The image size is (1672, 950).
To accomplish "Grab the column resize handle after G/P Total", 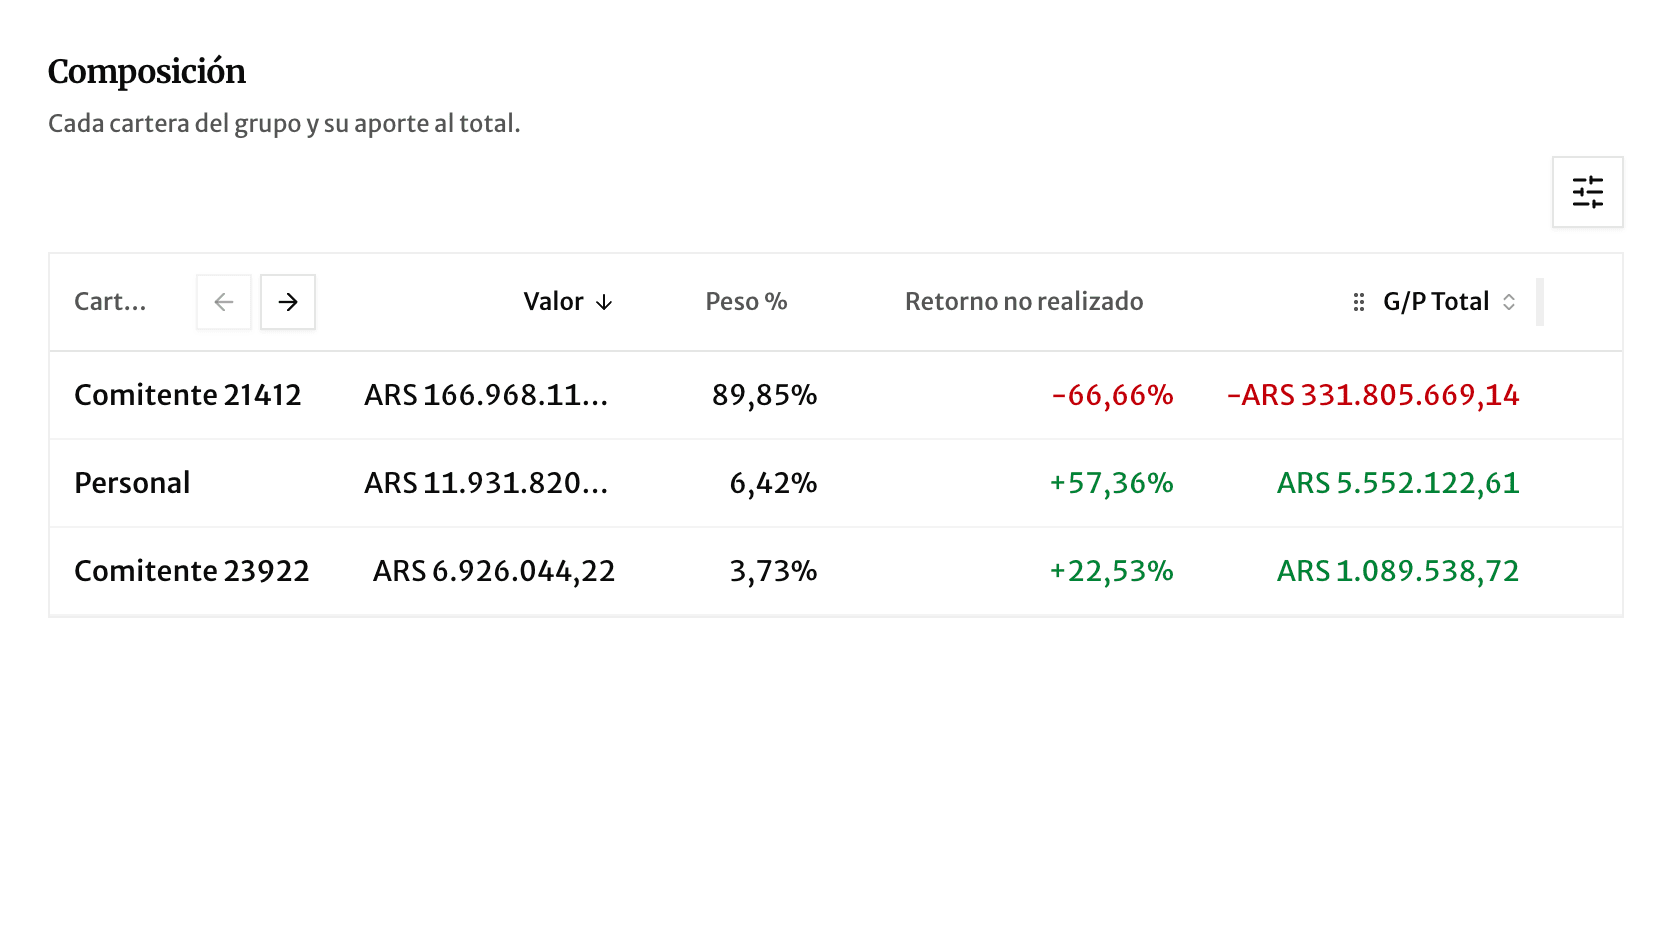I will (x=1540, y=302).
